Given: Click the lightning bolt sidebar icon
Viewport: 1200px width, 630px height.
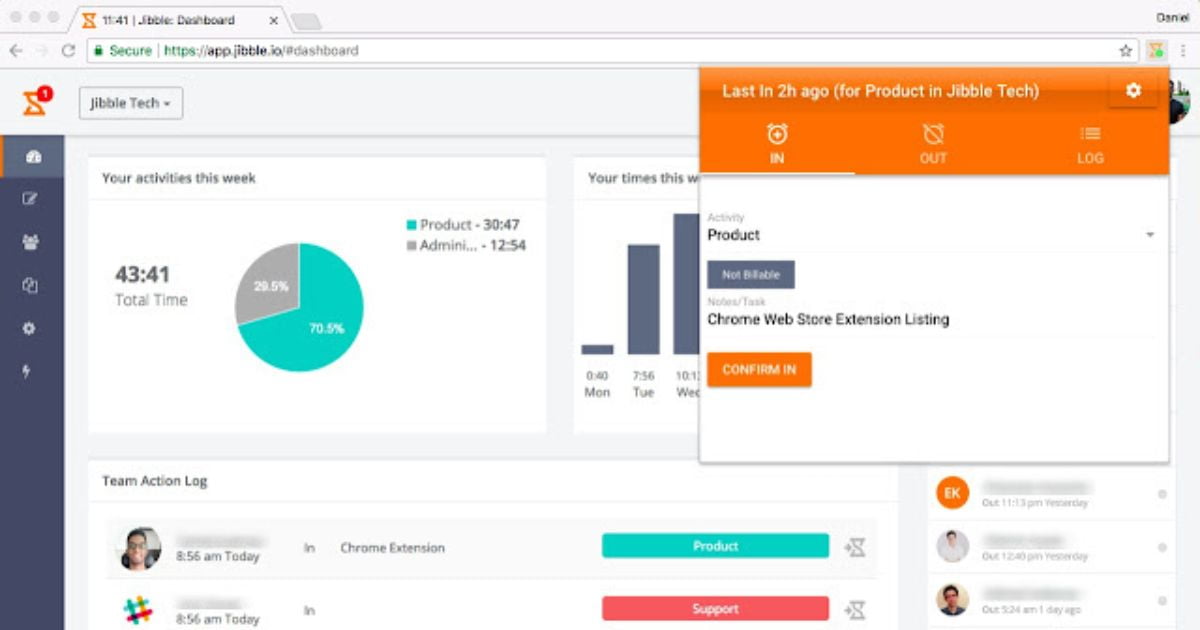Looking at the screenshot, I should [x=27, y=371].
